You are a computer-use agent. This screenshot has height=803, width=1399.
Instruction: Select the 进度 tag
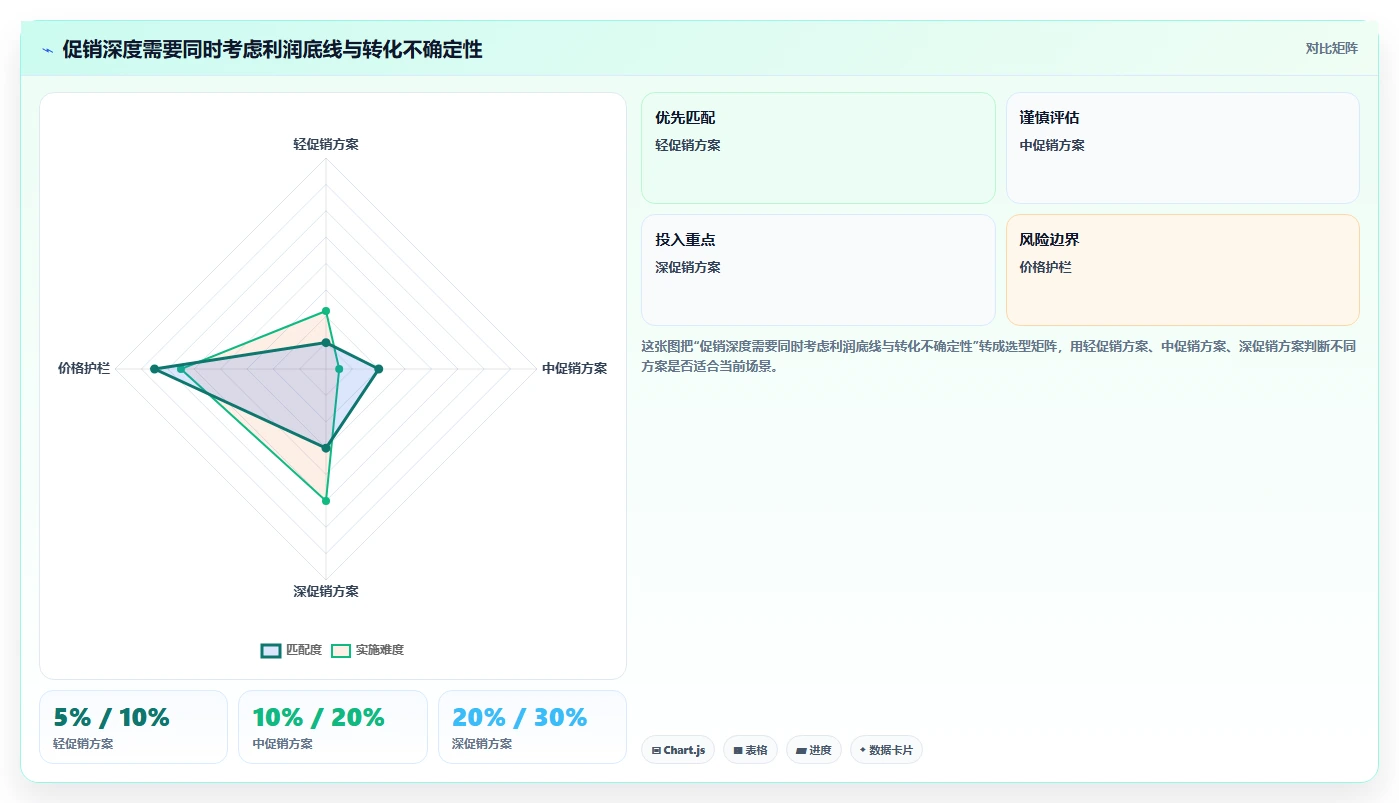tap(814, 750)
